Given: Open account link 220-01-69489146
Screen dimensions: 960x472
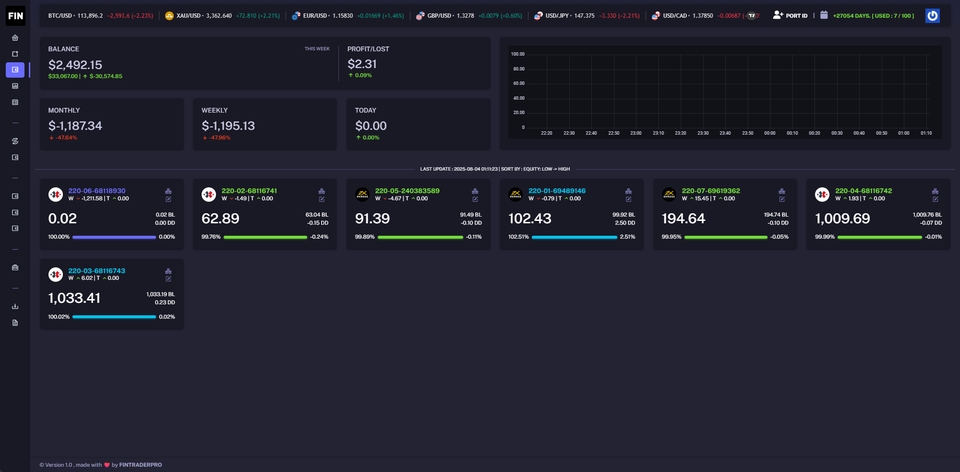Looking at the screenshot, I should (x=557, y=191).
